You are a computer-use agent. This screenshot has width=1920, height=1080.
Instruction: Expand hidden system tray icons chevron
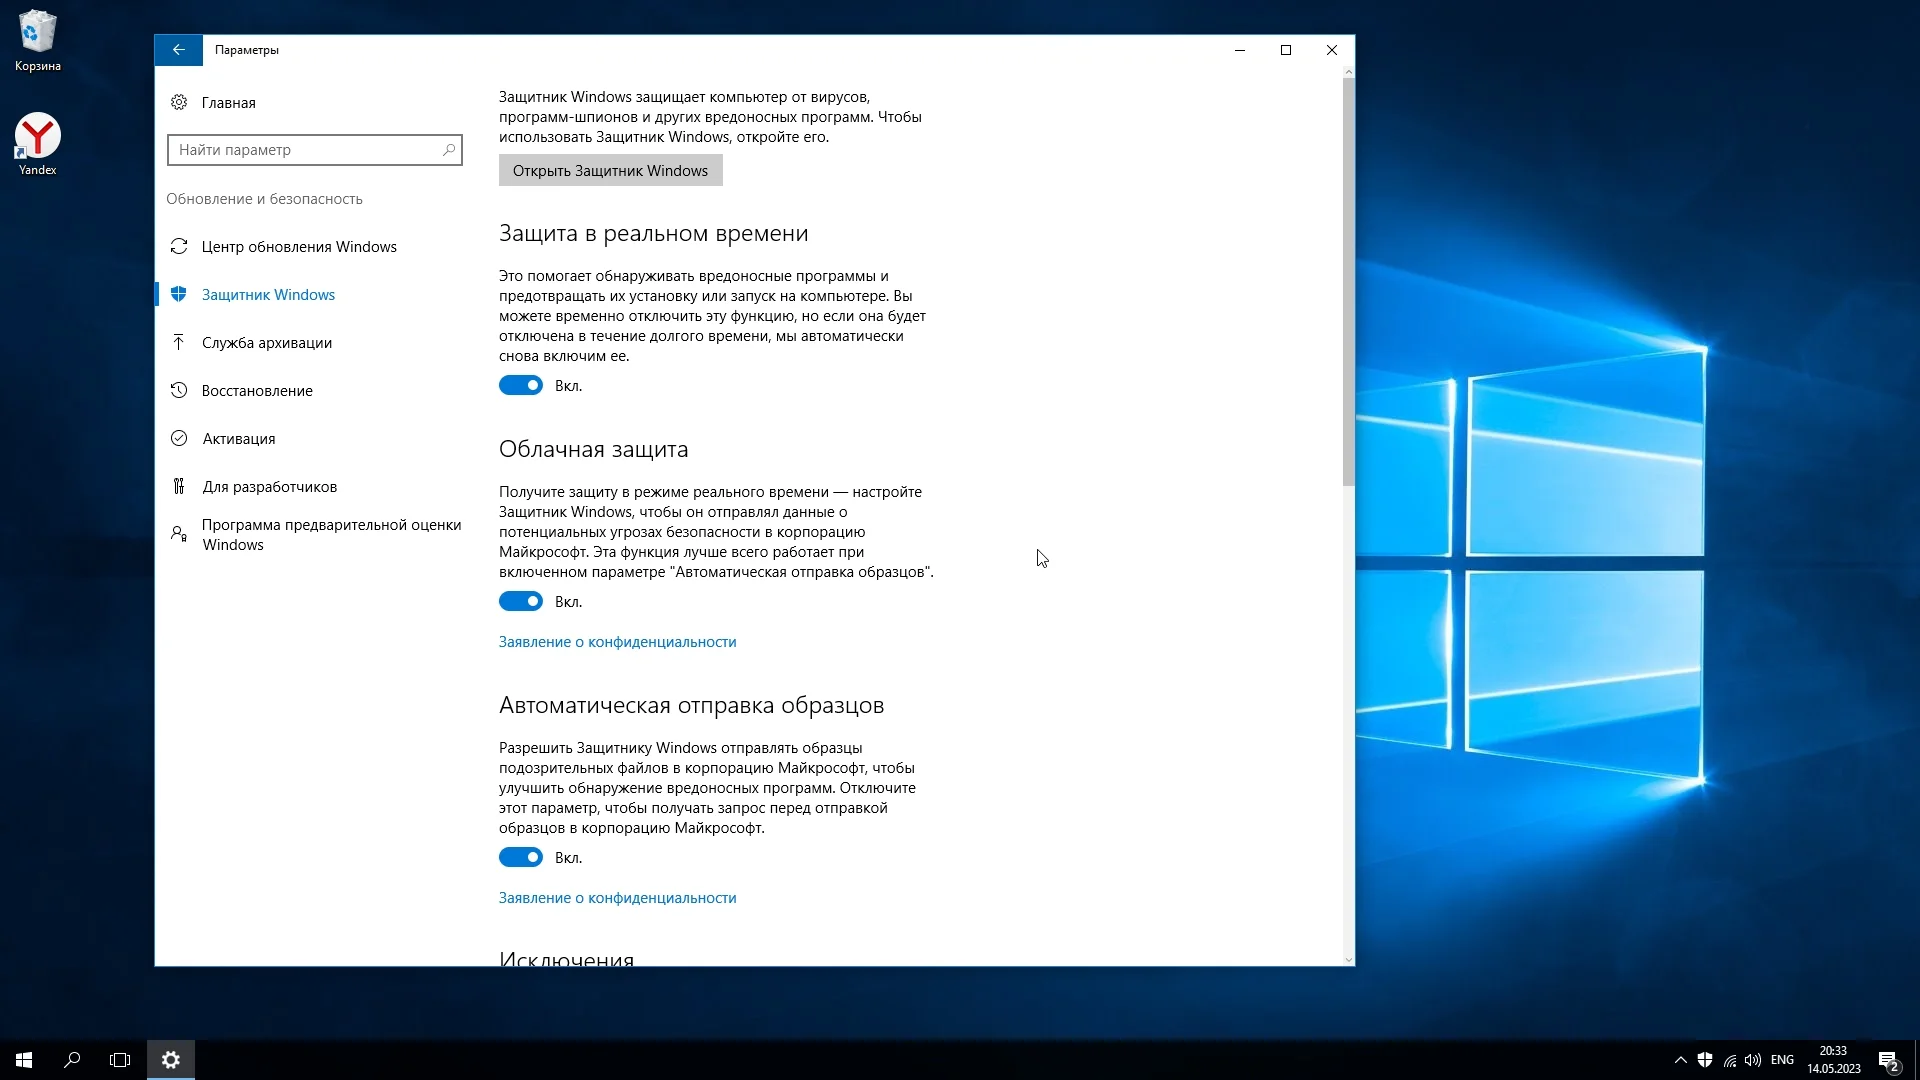point(1680,1060)
